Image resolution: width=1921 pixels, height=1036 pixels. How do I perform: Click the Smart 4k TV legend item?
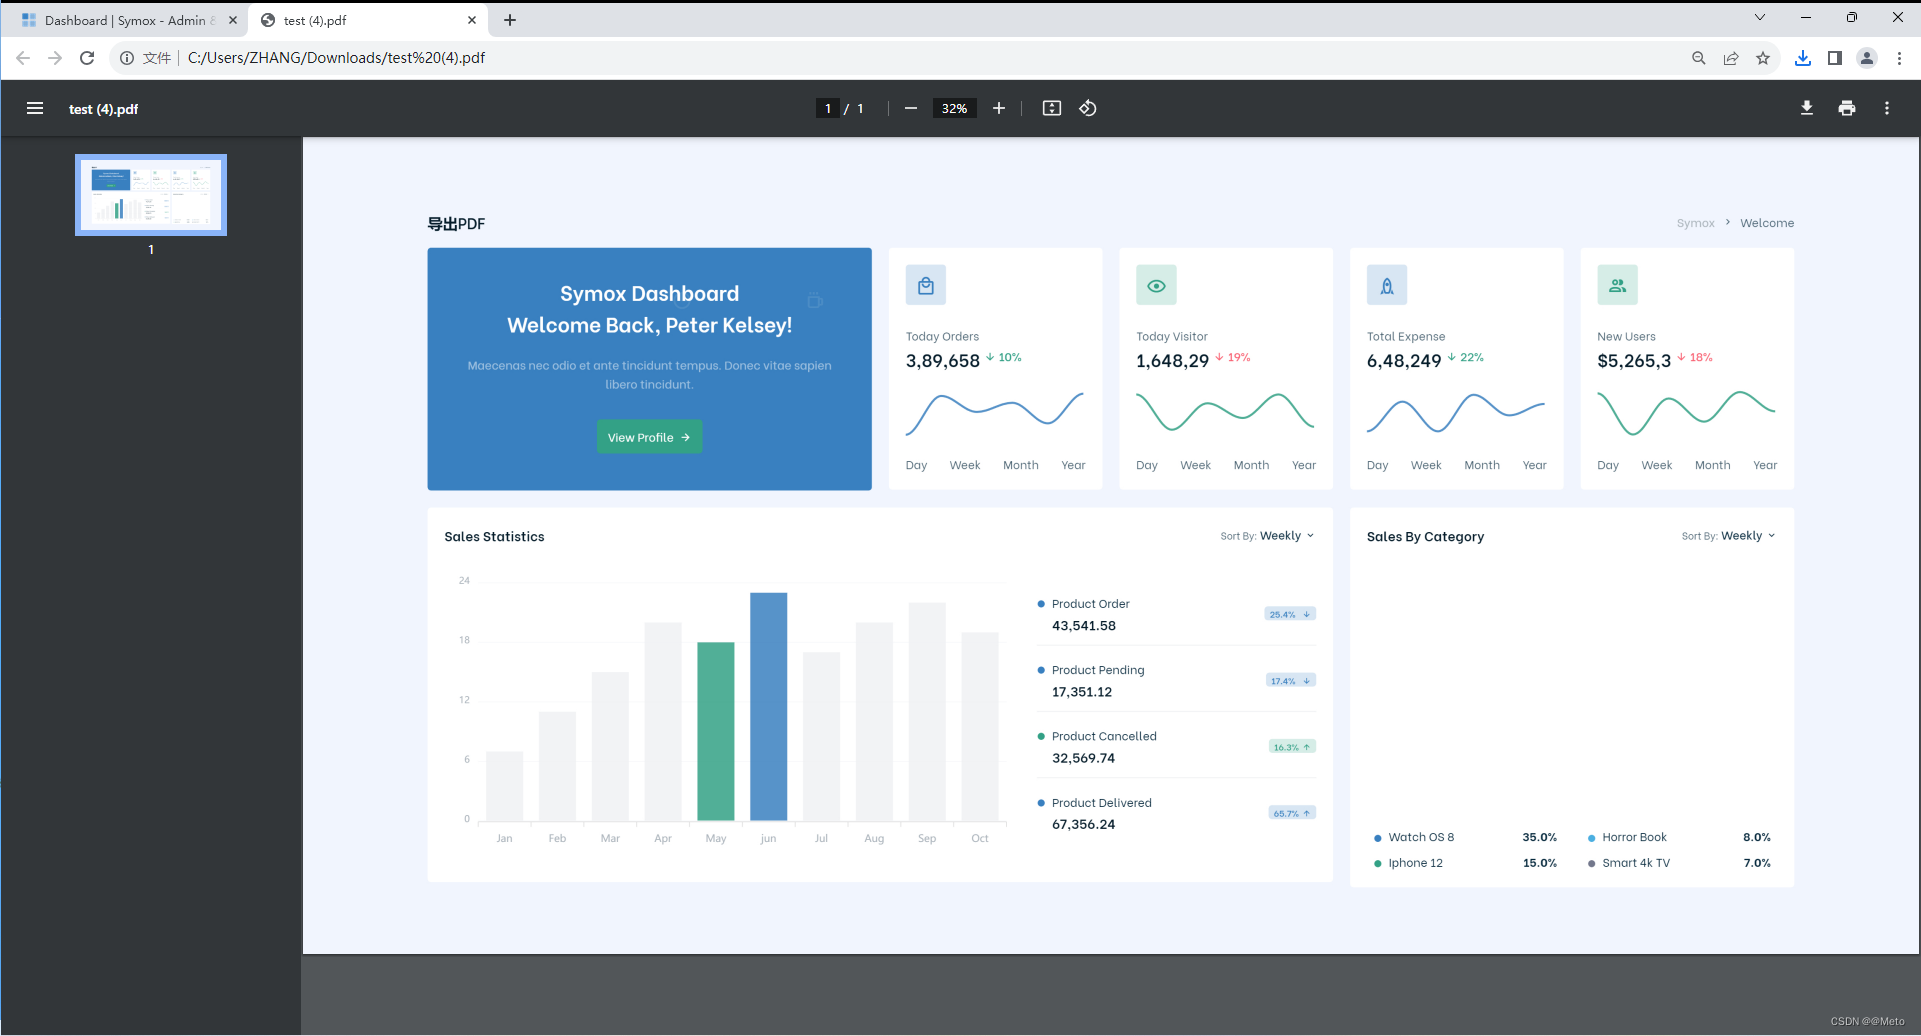point(1629,863)
